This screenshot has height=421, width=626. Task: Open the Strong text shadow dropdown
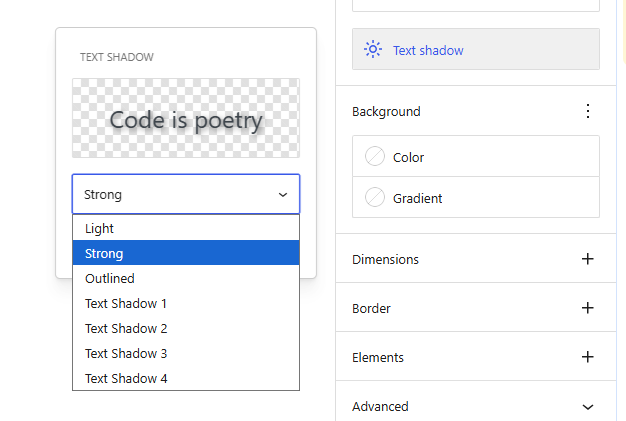coord(186,194)
